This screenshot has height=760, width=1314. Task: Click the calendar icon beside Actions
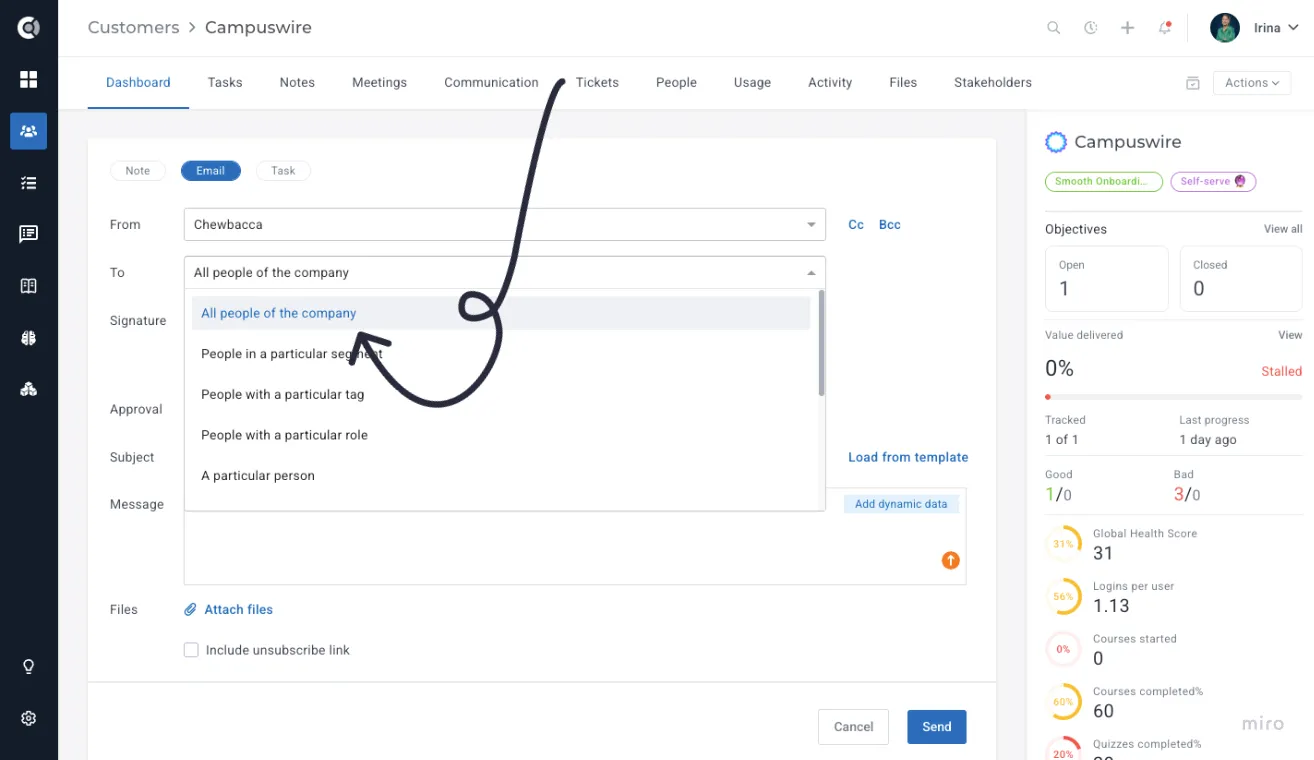pos(1192,83)
